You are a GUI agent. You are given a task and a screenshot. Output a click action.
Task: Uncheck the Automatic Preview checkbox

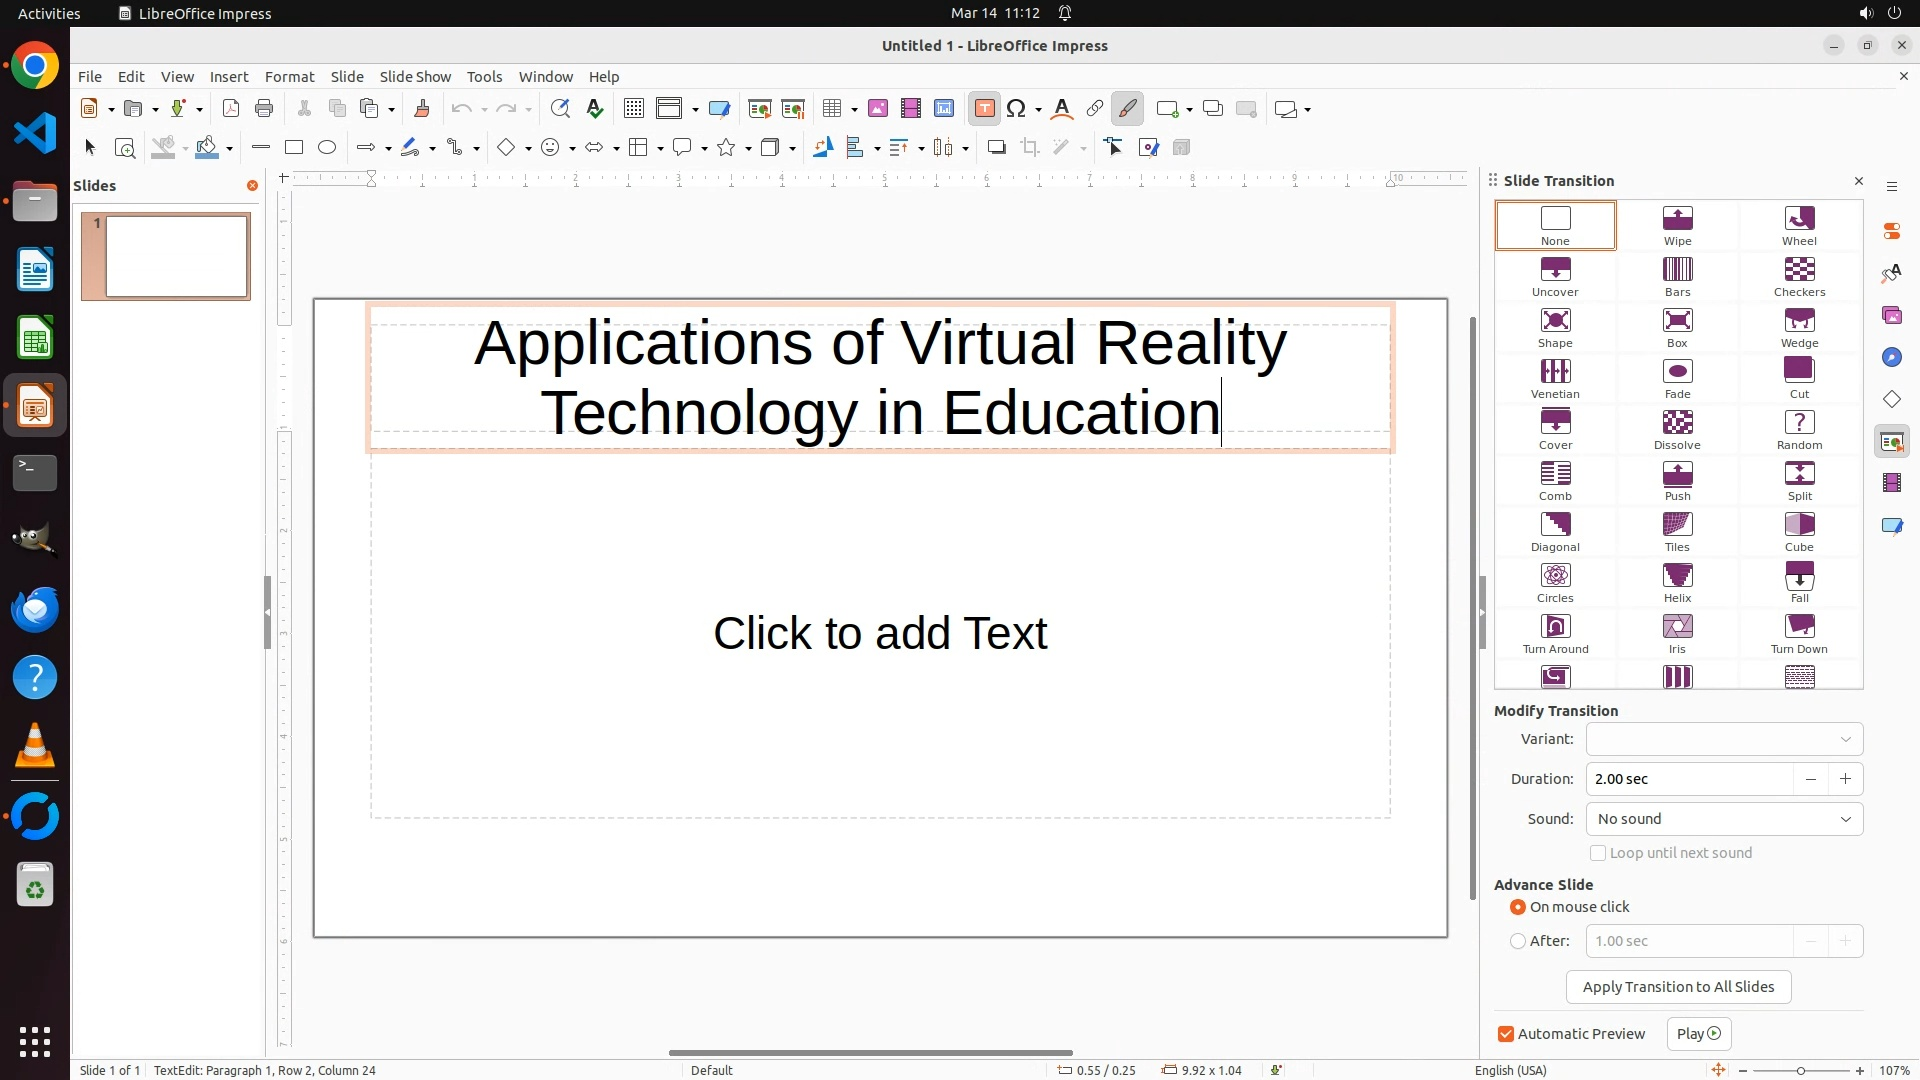point(1506,1034)
